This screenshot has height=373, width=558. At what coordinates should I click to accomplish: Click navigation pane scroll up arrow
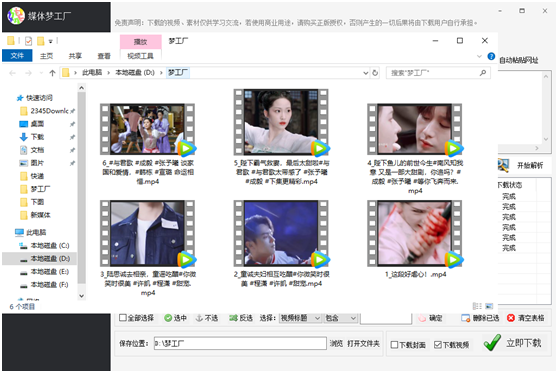(81, 88)
